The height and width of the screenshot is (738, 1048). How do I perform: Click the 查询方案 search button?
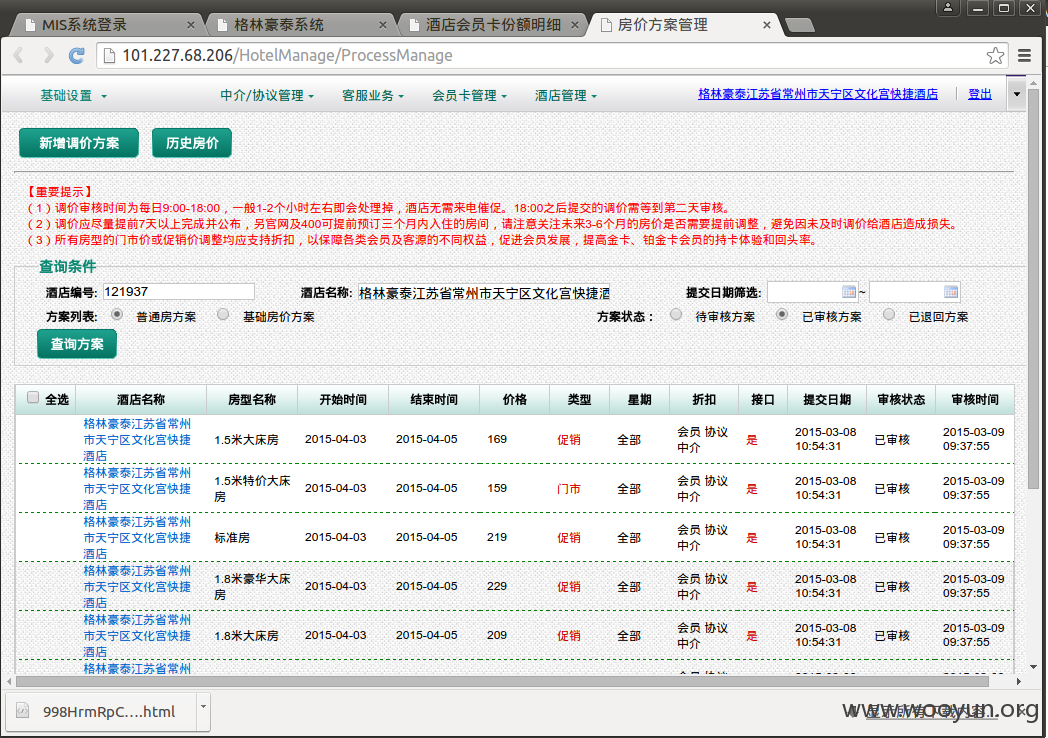coord(77,344)
